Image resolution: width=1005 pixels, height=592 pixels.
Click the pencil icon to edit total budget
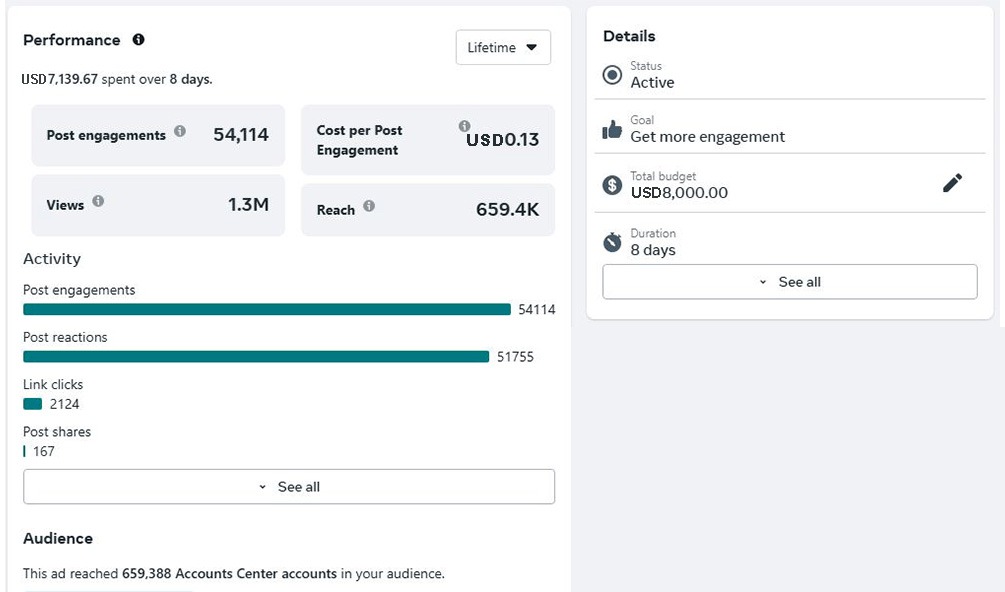click(952, 183)
